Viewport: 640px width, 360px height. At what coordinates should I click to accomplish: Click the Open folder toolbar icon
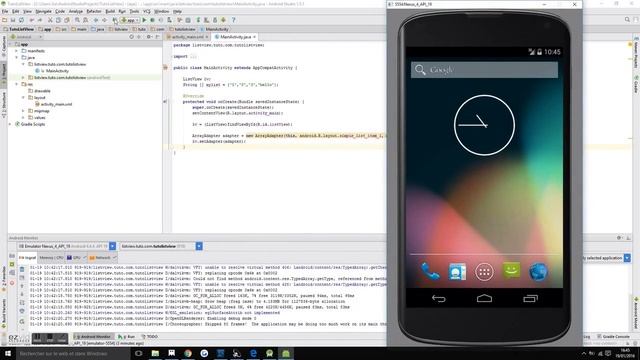click(4, 20)
